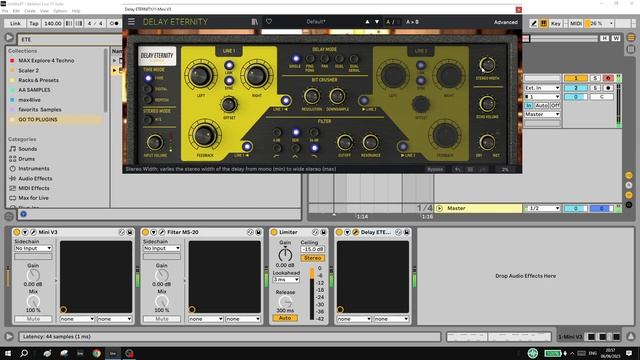
Task: Select the band-pass filter type button
Action: [x=296, y=148]
